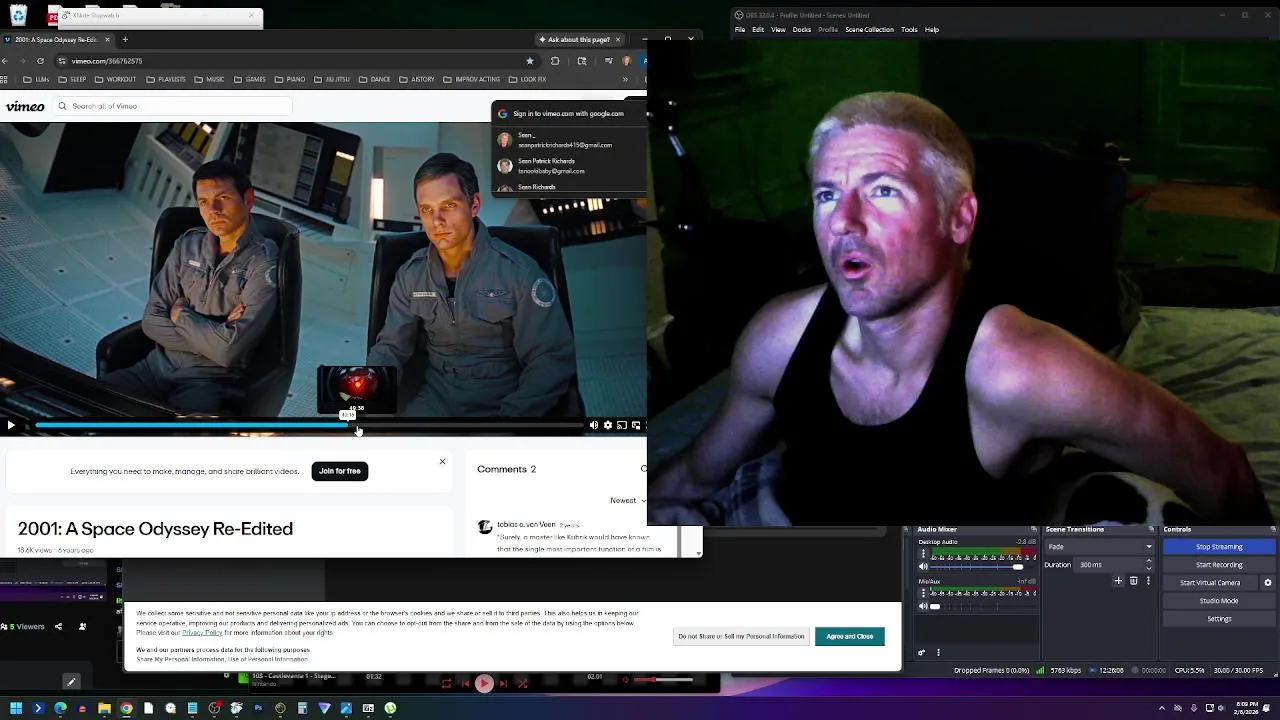Click Stop Streaming in OBS
This screenshot has width=1280, height=720.
point(1219,547)
